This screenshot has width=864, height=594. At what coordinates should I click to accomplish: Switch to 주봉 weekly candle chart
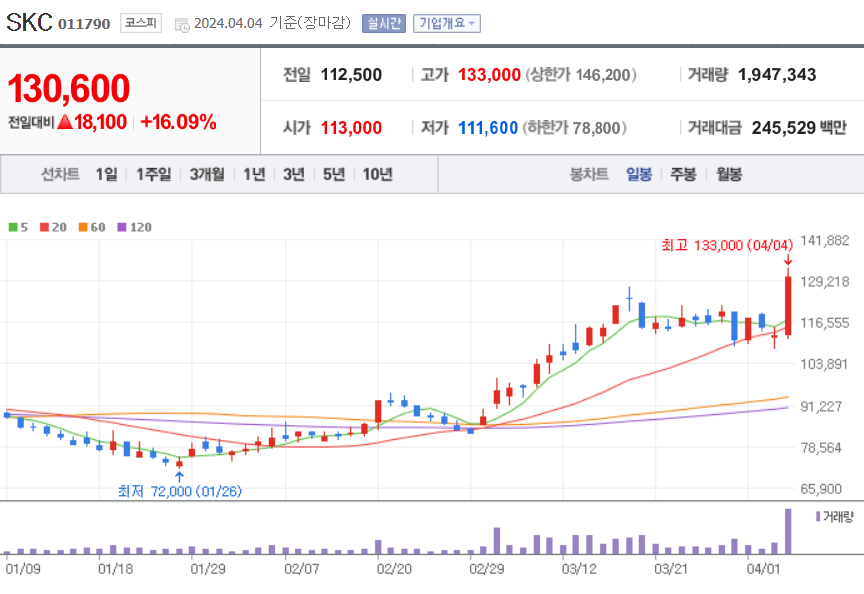pyautogui.click(x=683, y=175)
